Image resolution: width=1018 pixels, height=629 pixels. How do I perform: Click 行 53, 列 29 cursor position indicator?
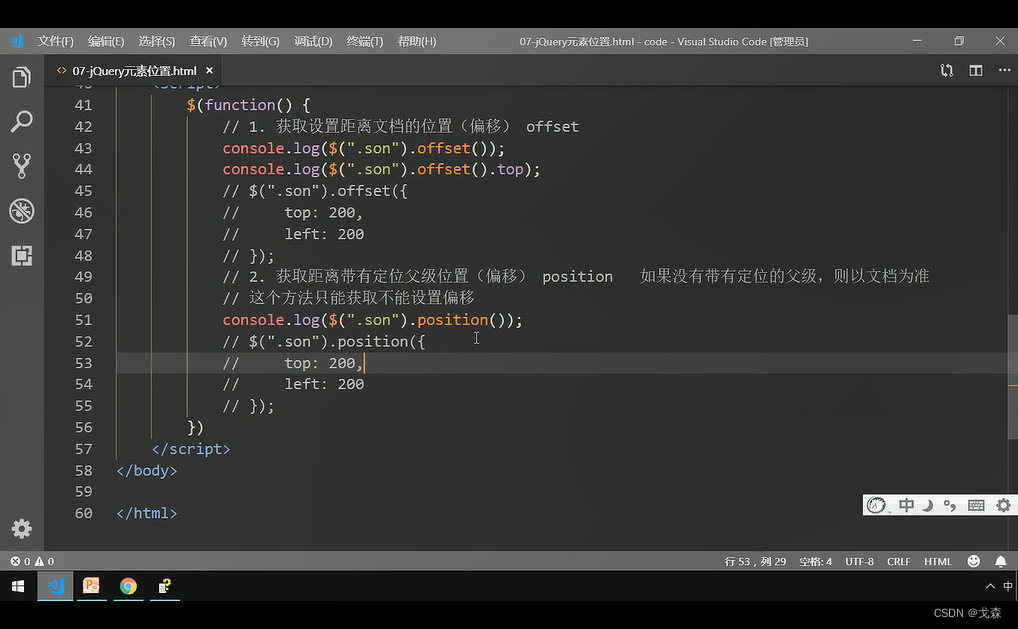(755, 561)
